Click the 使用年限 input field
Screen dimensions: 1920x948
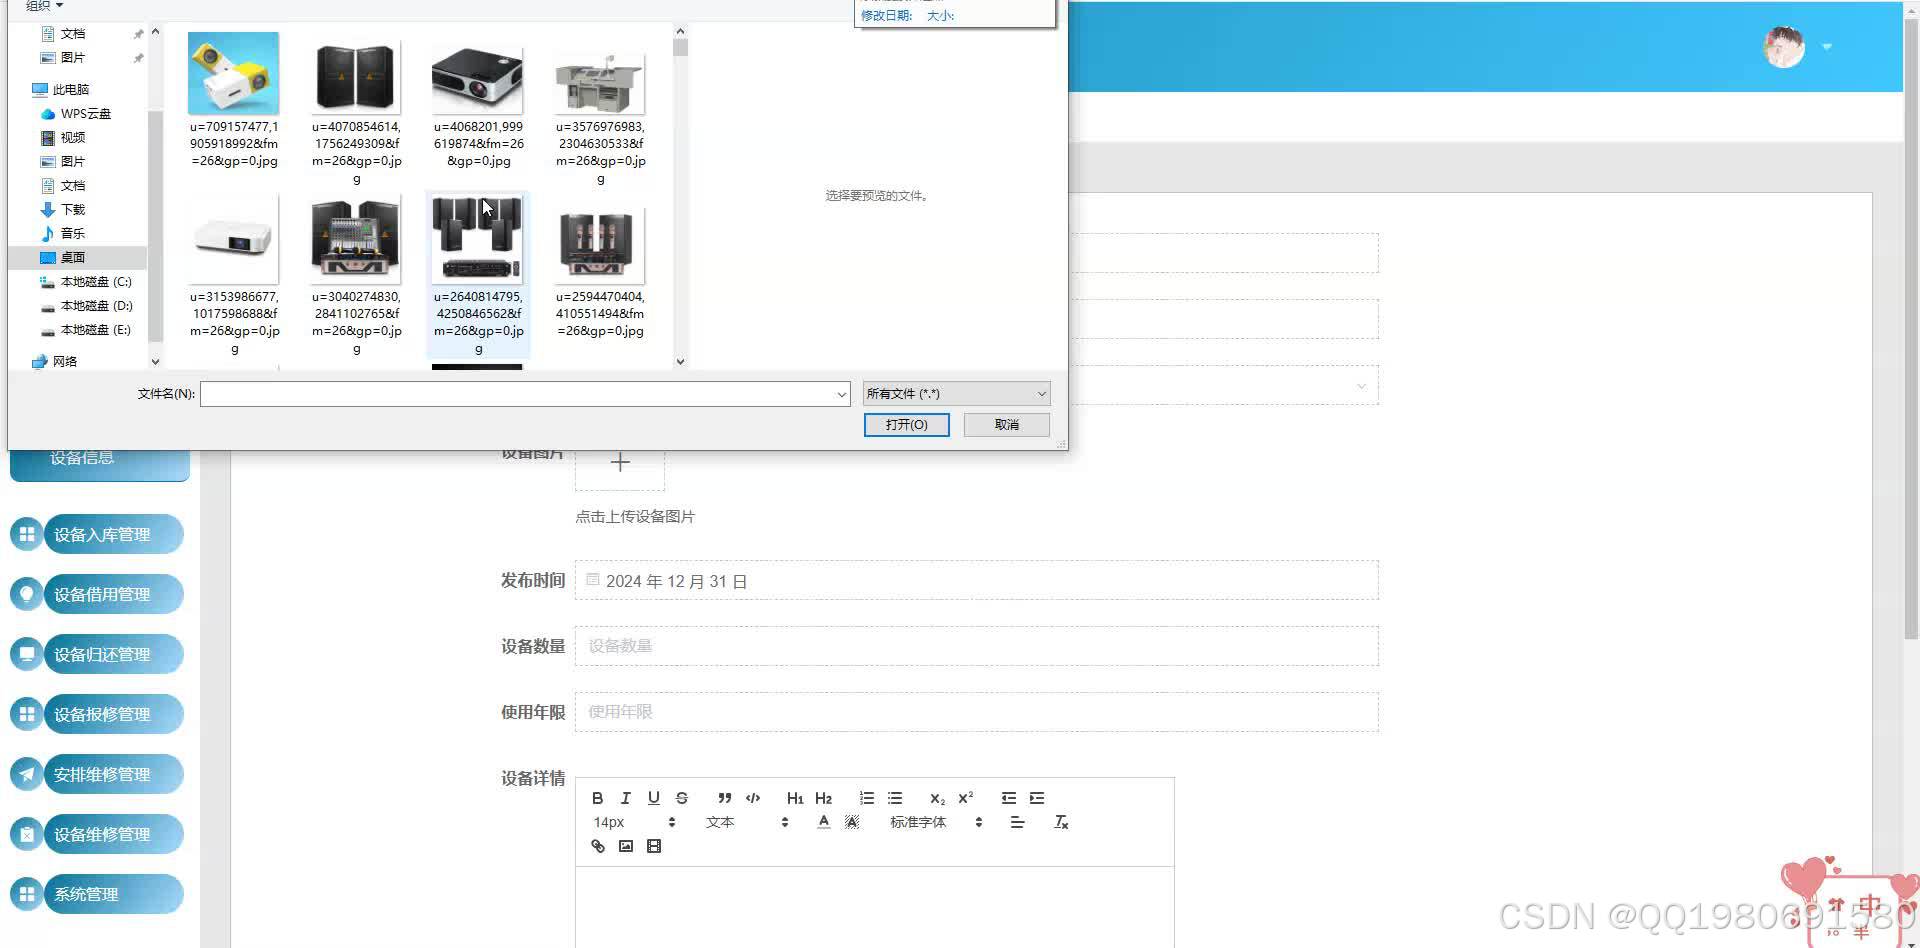[x=977, y=712]
